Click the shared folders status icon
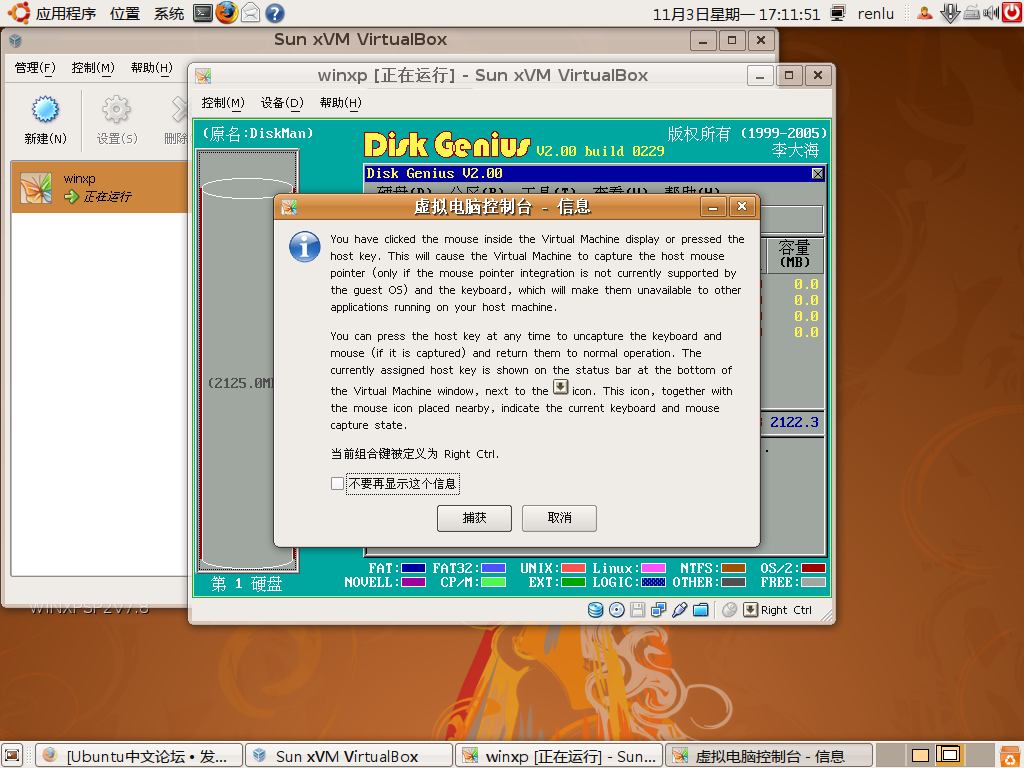This screenshot has height=768, width=1024. pos(701,610)
